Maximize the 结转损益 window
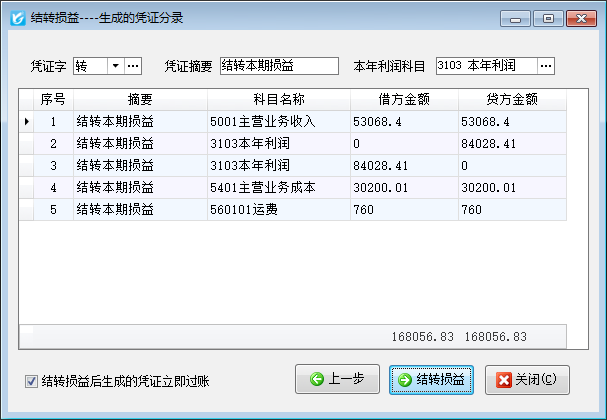 [x=548, y=17]
